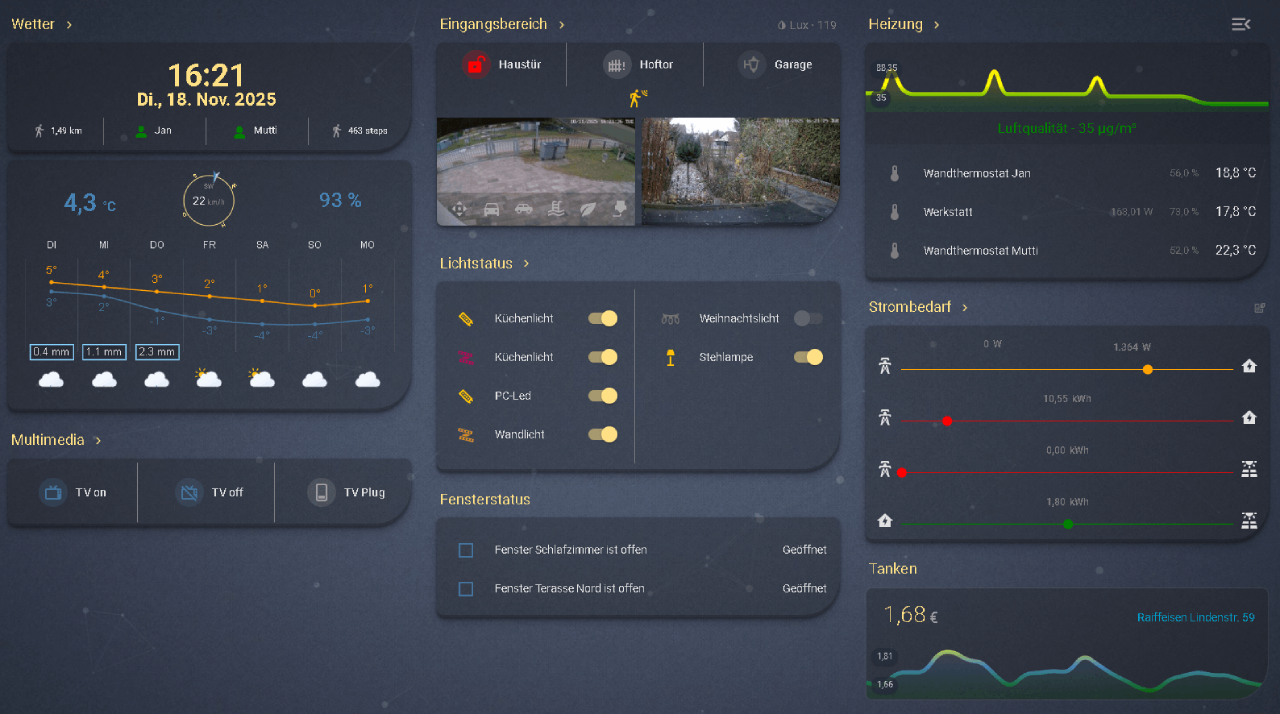Click the Fensterstatus heading

click(x=485, y=500)
